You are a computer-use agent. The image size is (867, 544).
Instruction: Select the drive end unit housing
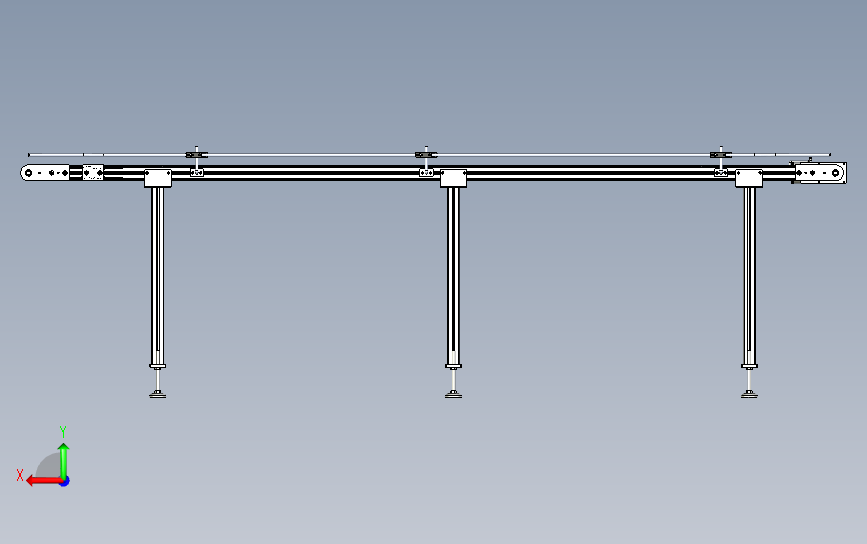click(x=821, y=173)
